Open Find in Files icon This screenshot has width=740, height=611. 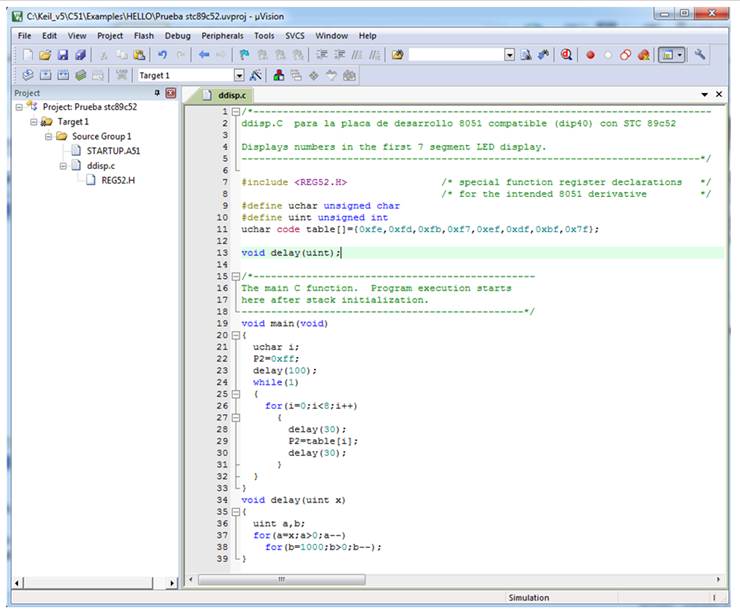point(397,55)
